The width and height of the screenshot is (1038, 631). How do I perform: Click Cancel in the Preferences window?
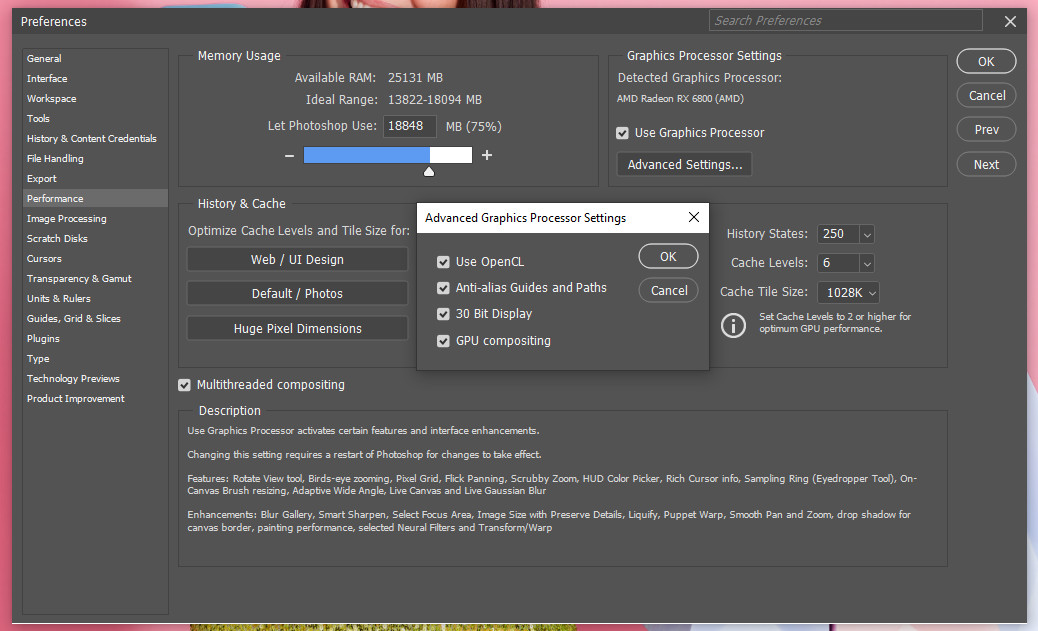pyautogui.click(x=986, y=95)
